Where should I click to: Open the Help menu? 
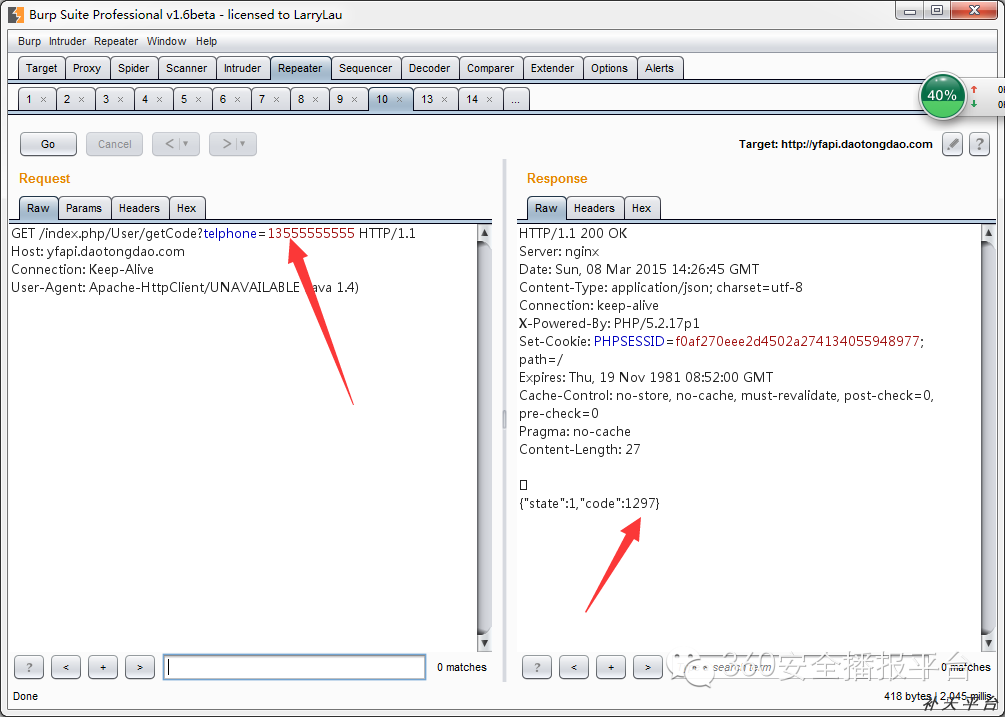point(206,41)
